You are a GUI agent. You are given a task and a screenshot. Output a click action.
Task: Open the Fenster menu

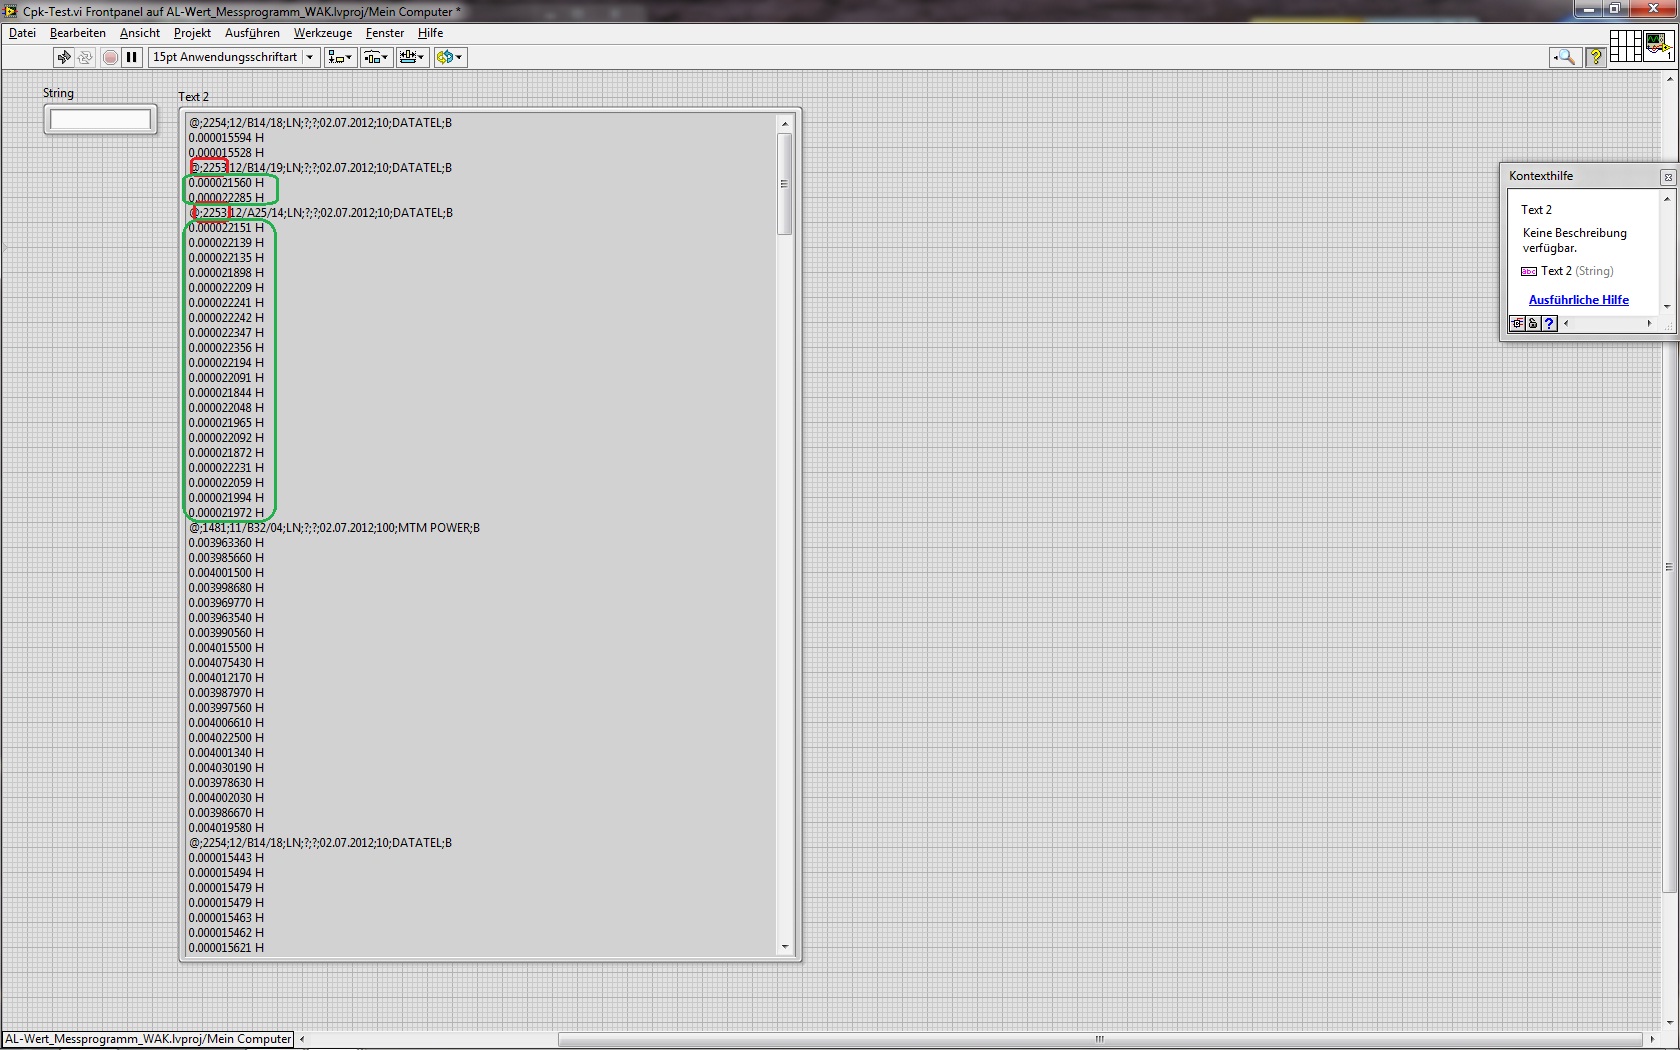click(385, 33)
